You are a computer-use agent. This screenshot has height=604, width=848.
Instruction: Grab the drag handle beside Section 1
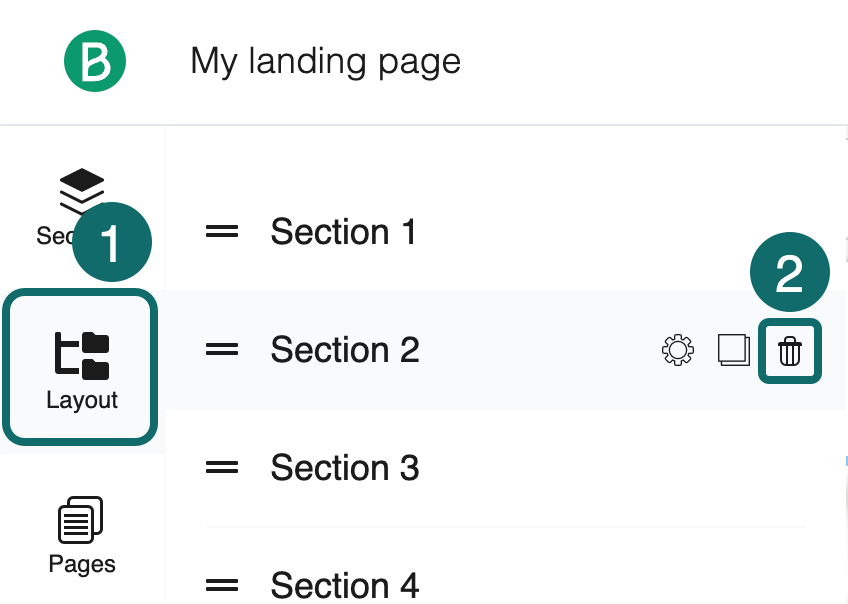tap(222, 232)
